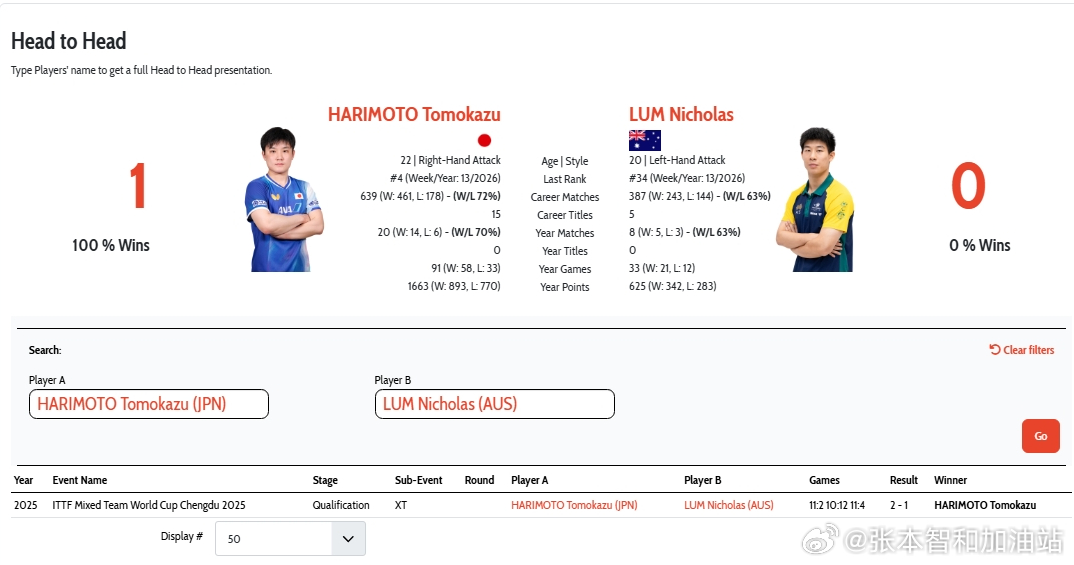Click the 'Age | Style' row label
This screenshot has height=565, width=1074.
[x=564, y=161]
